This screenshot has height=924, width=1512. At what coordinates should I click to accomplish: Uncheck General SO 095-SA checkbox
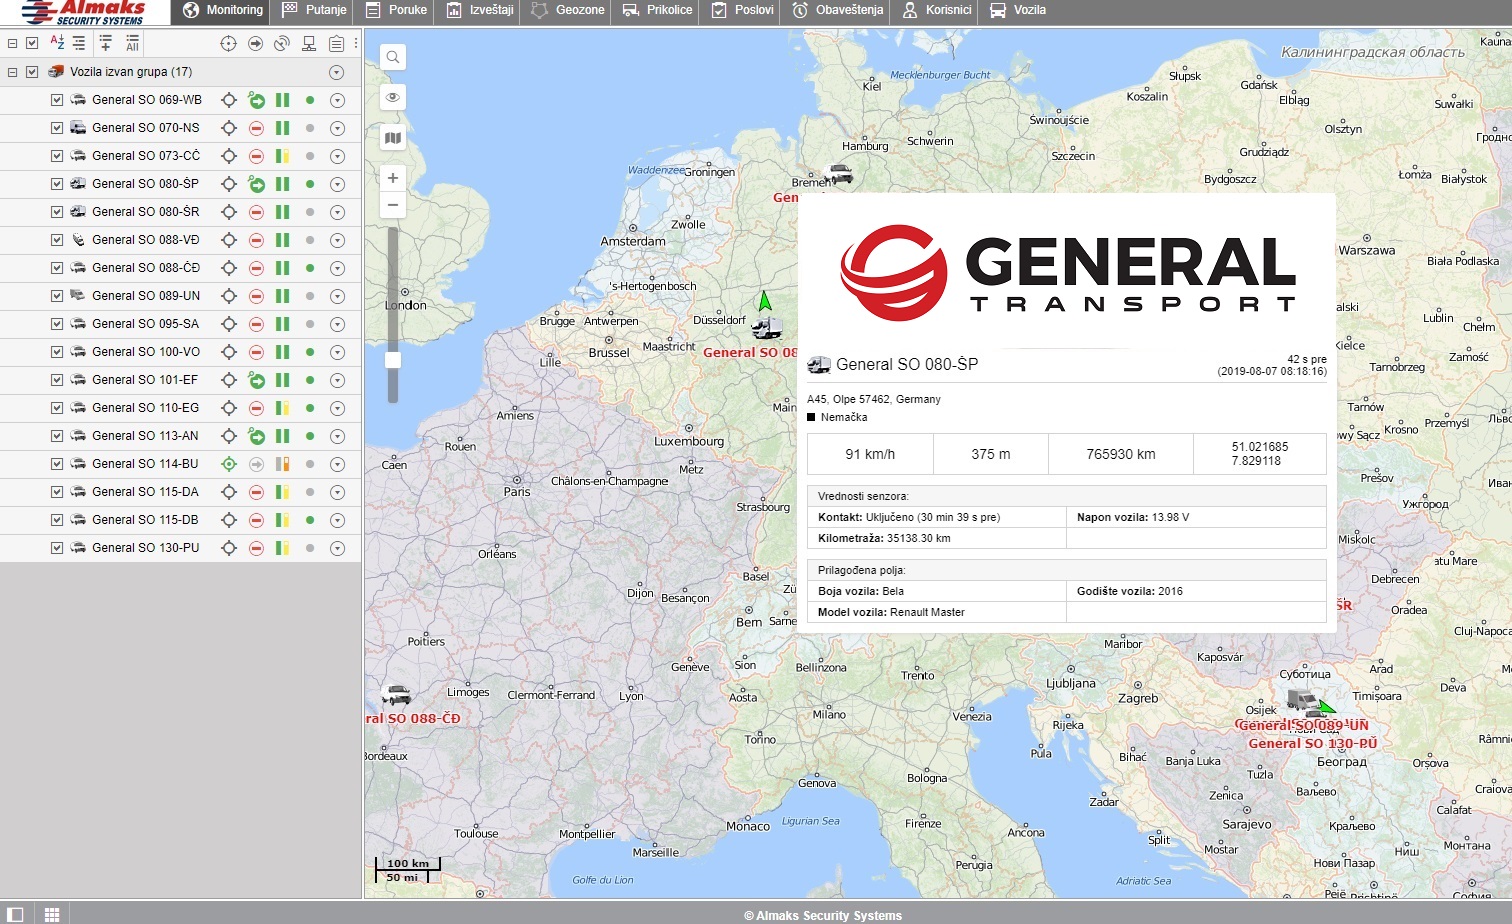pos(57,324)
